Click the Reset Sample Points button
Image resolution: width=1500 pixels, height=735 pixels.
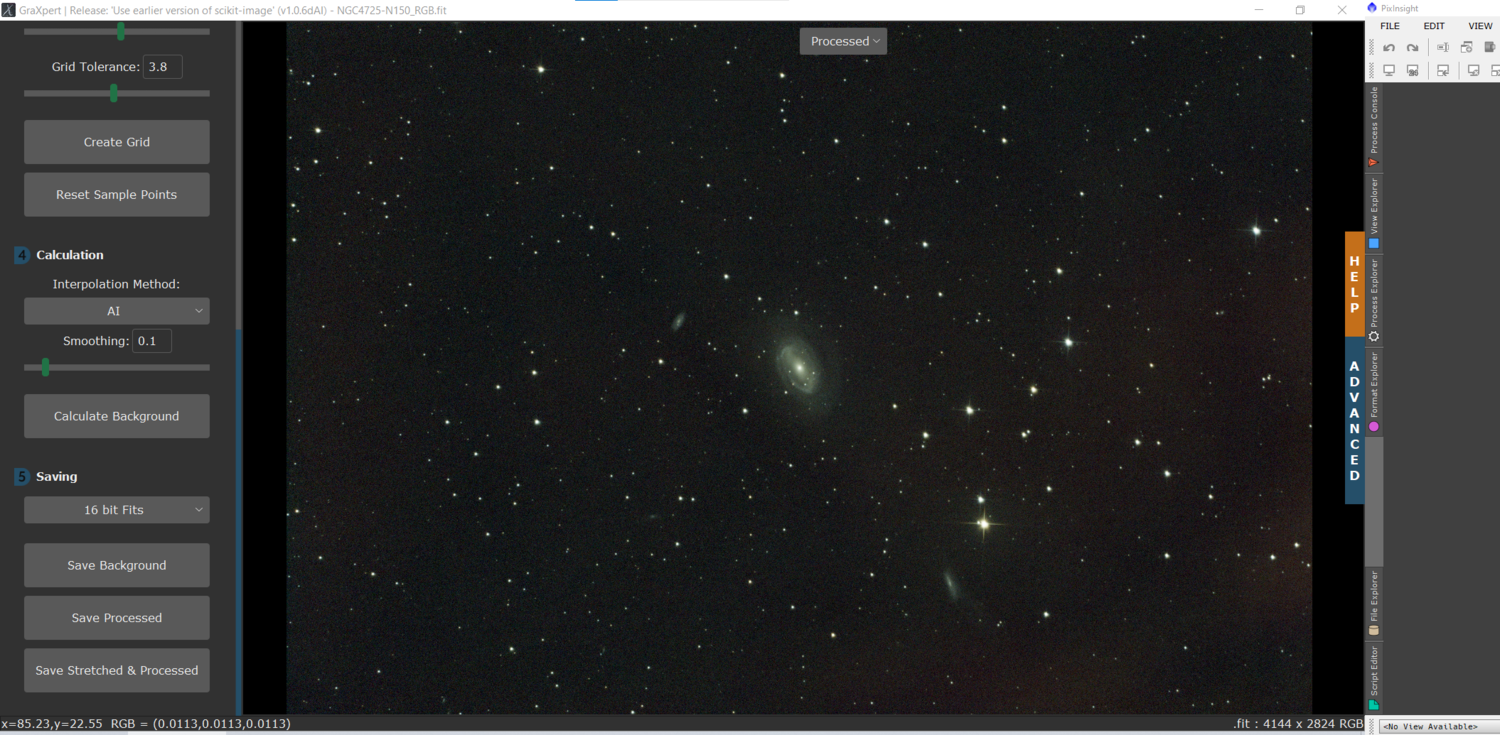(117, 195)
